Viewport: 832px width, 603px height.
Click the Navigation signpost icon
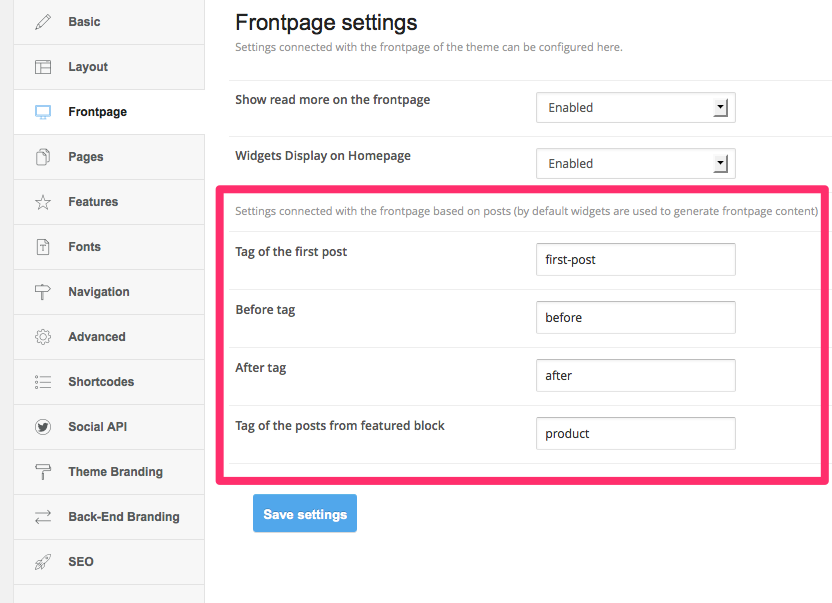click(43, 292)
